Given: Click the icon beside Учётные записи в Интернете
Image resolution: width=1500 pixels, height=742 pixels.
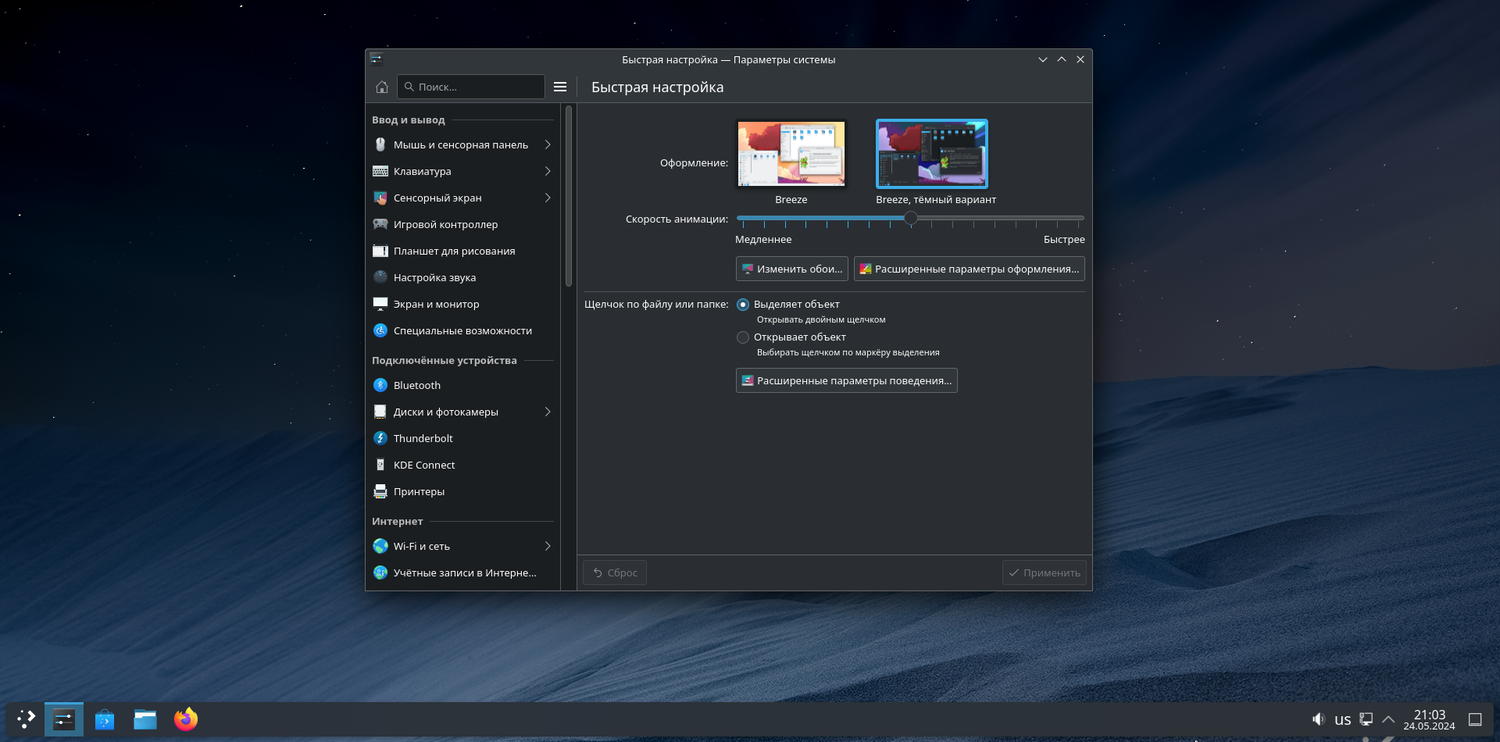Looking at the screenshot, I should (x=380, y=573).
